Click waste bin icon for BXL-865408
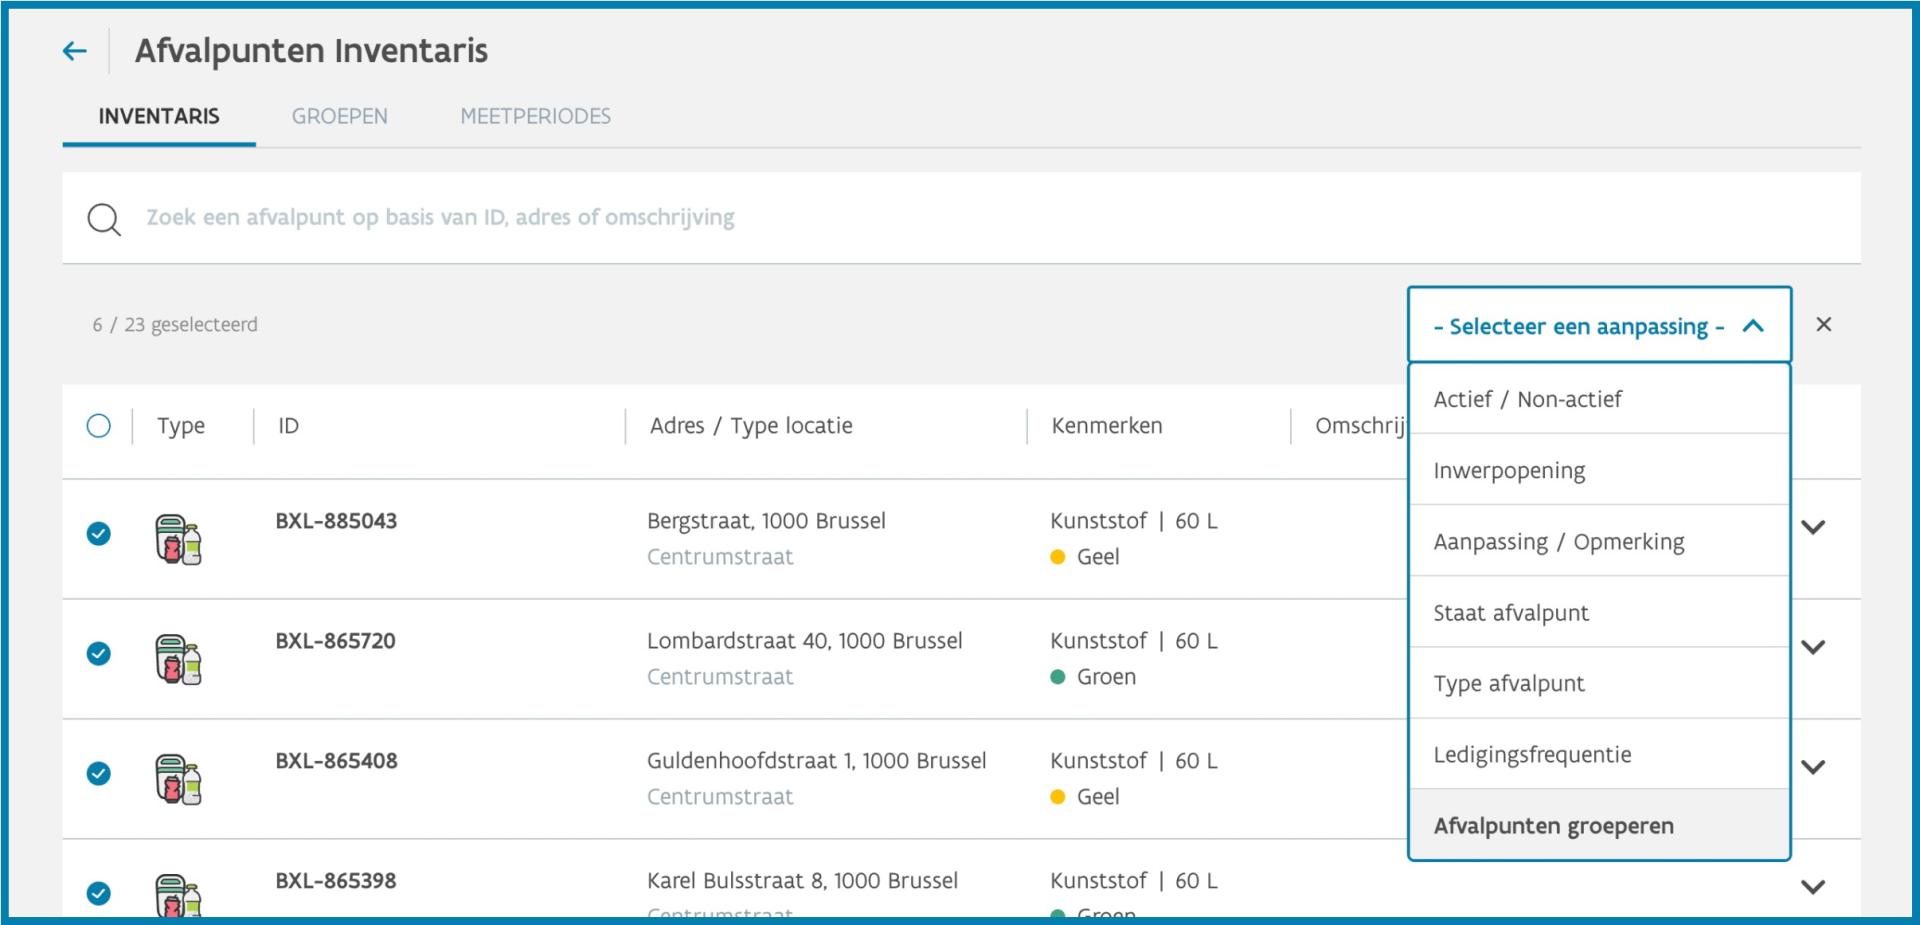This screenshot has height=925, width=1920. pyautogui.click(x=178, y=780)
